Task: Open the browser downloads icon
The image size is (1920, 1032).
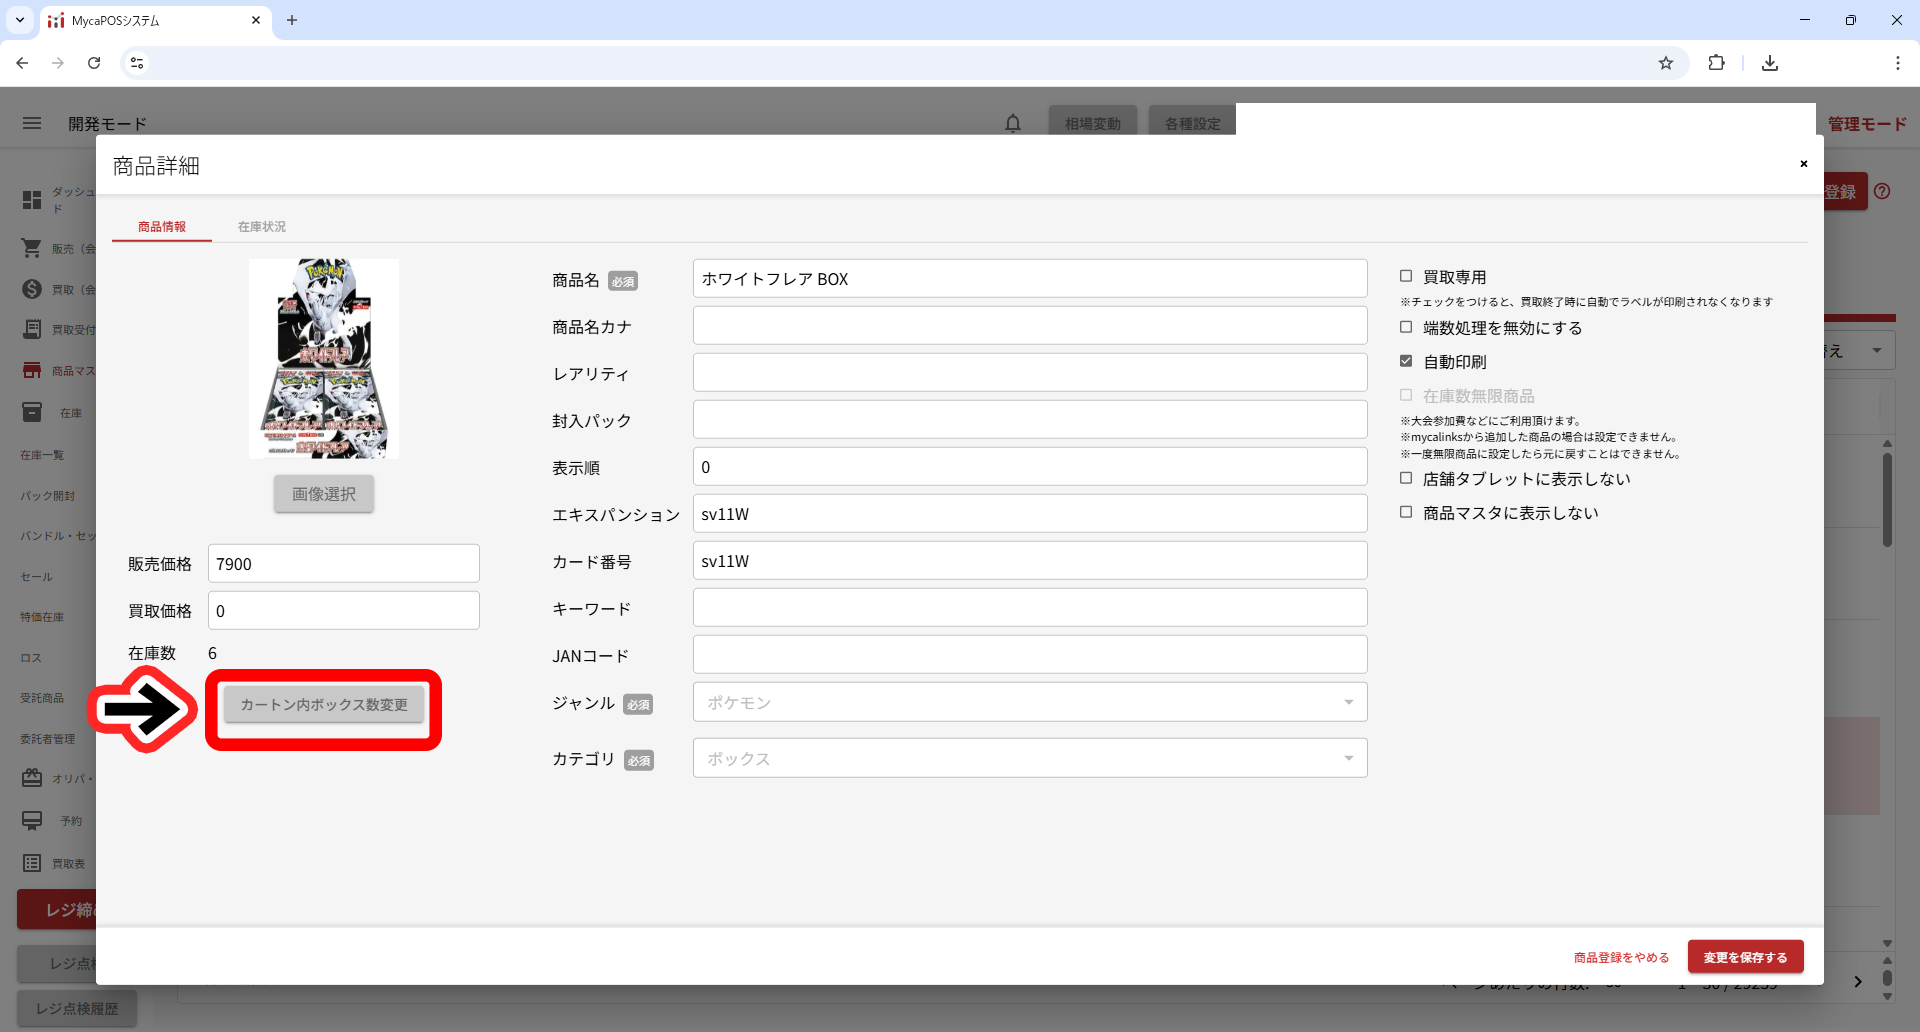Action: pyautogui.click(x=1769, y=63)
